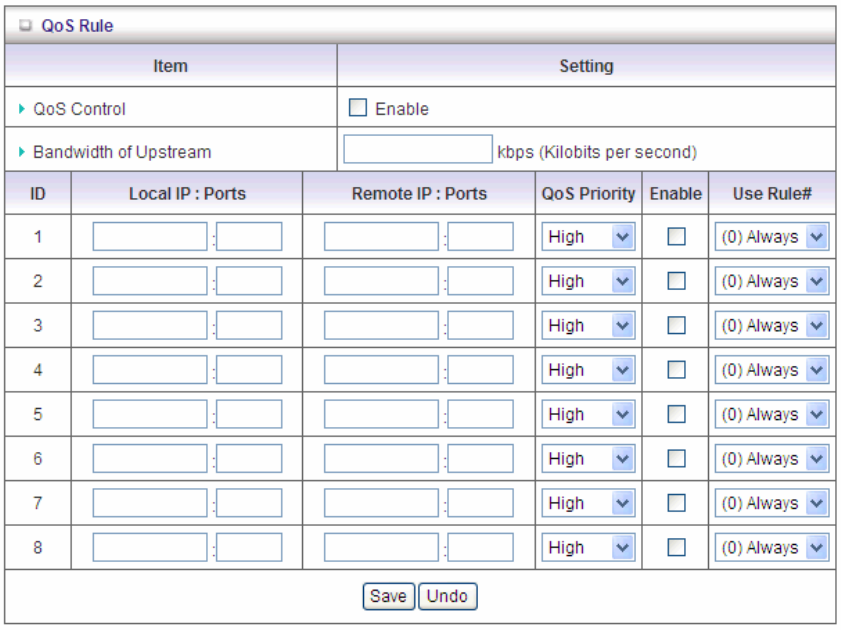
Task: Focus the Remote port field in row 6
Action: coord(480,459)
